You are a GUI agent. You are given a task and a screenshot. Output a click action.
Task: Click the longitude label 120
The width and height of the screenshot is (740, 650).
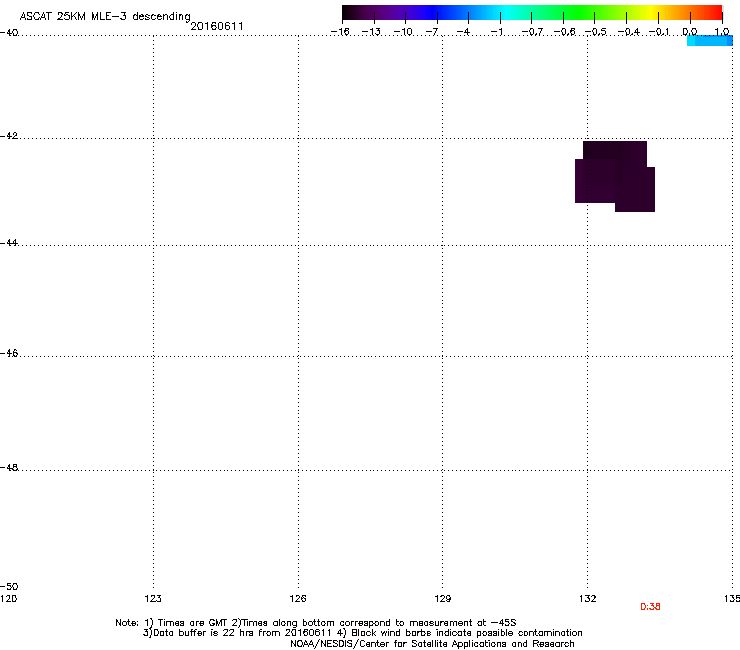pos(8,599)
